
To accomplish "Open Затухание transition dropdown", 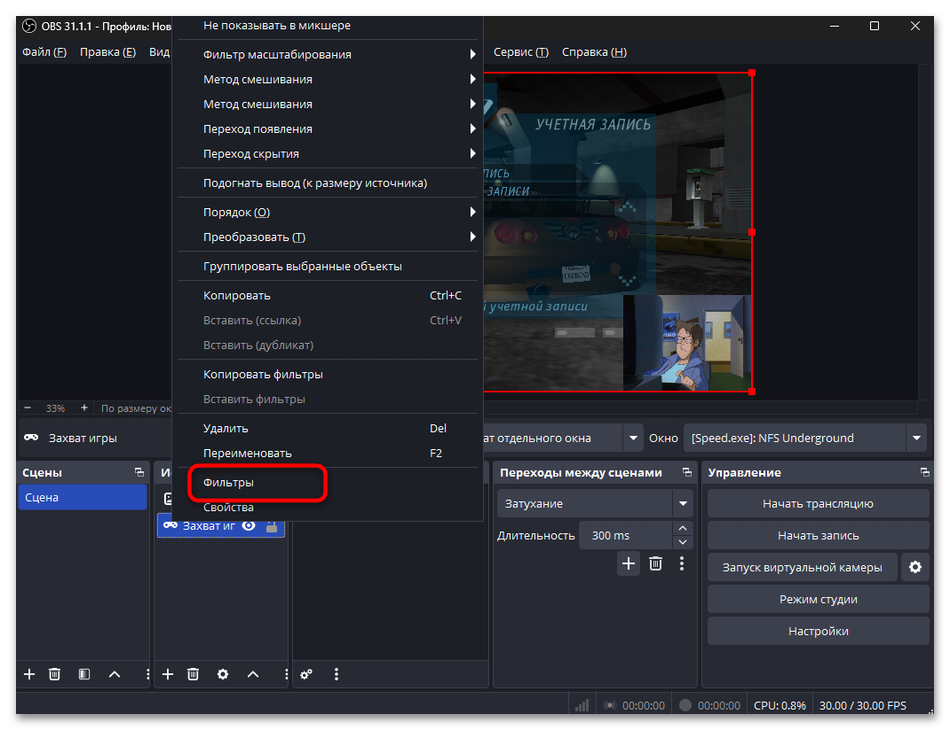I will 594,503.
